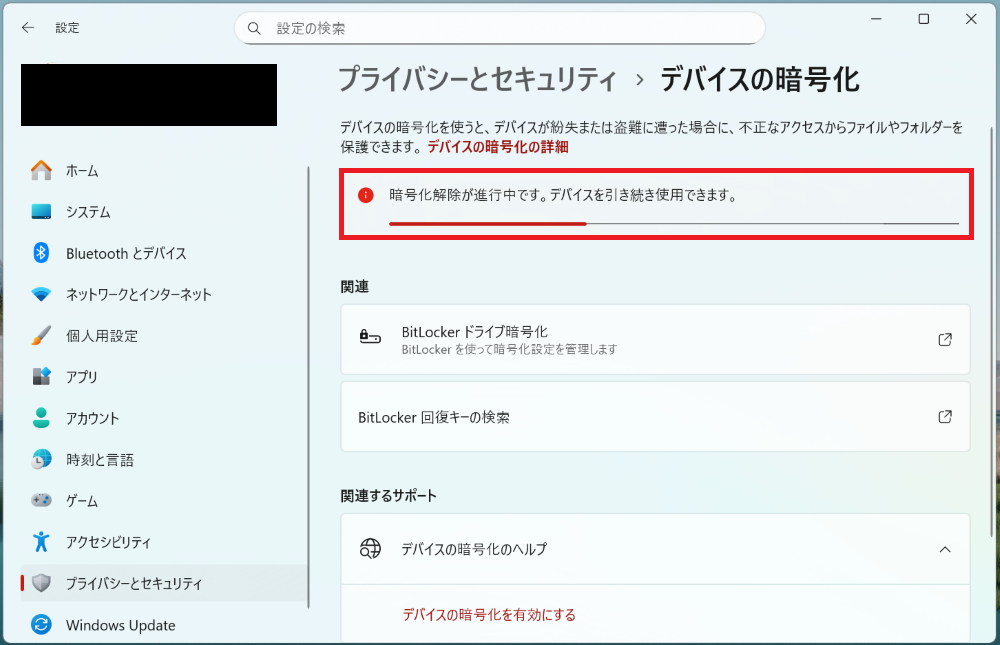
Task: Open BitLocker drive encryption external link icon
Action: (945, 339)
